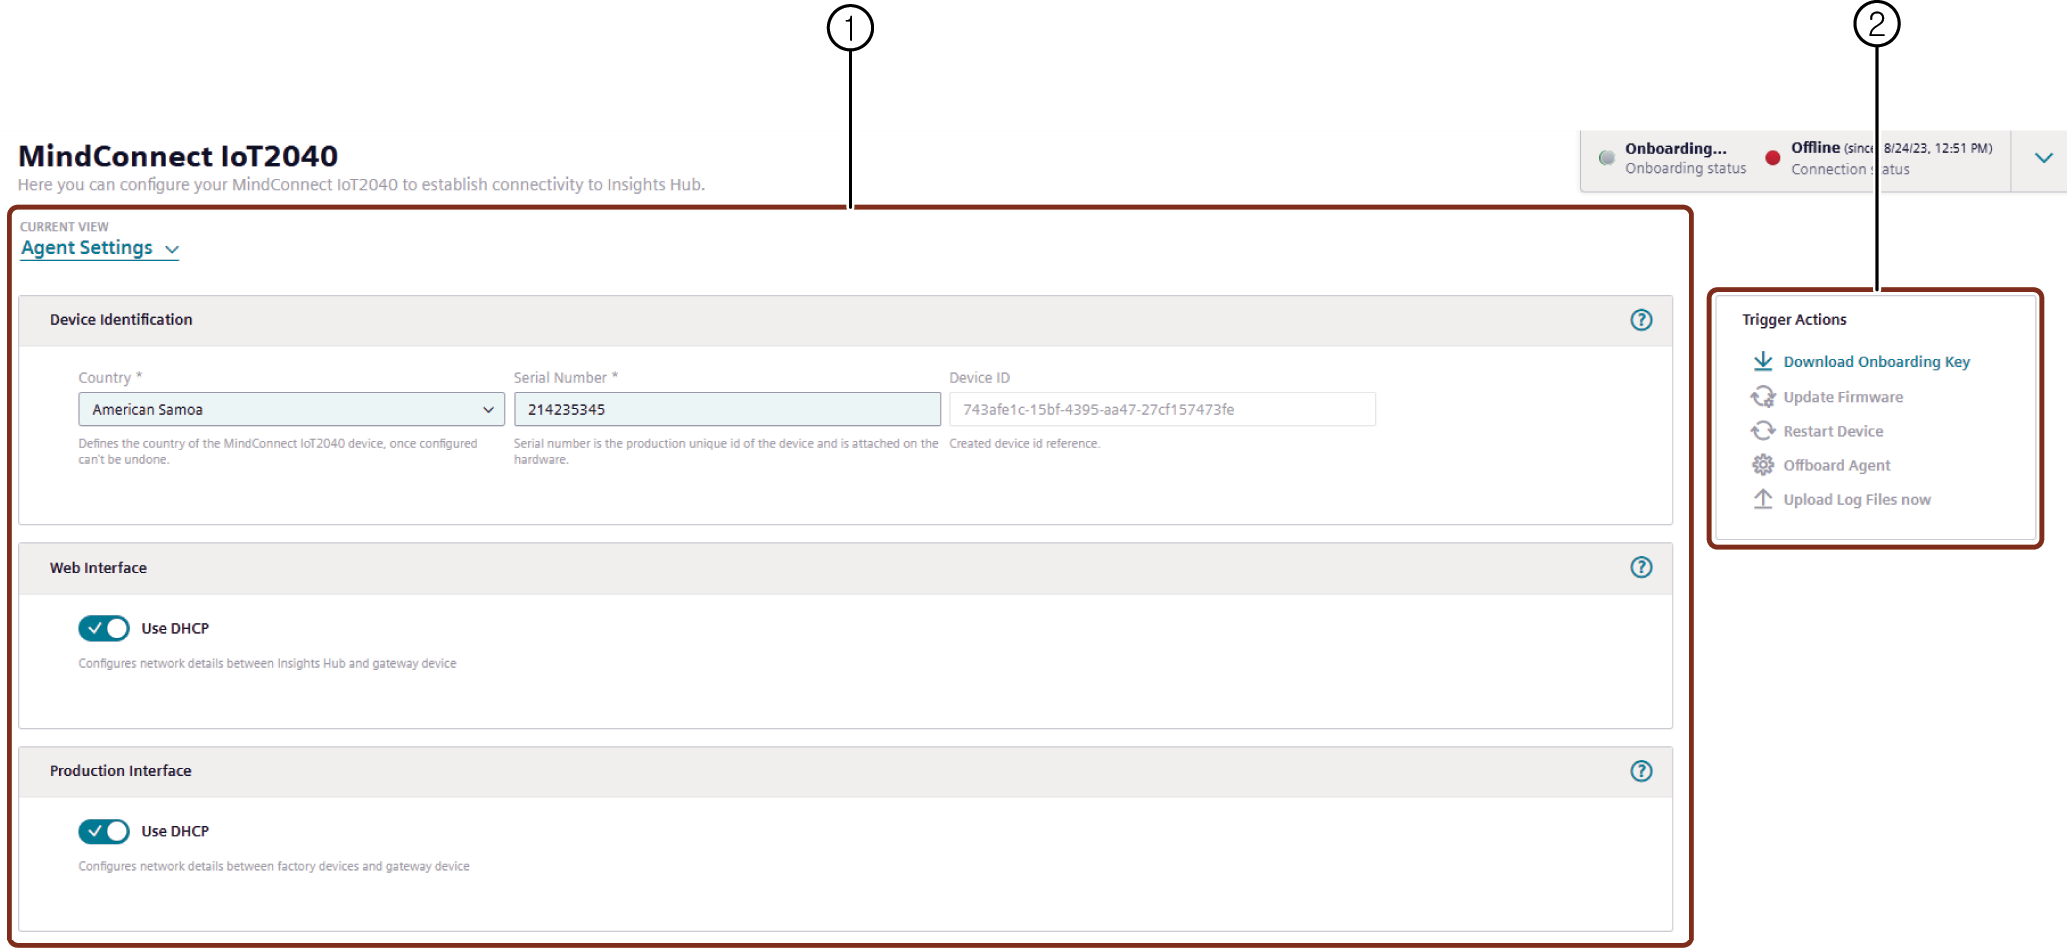Image resolution: width=2067 pixels, height=950 pixels.
Task: Click Upload Log Files now action
Action: pos(1857,499)
